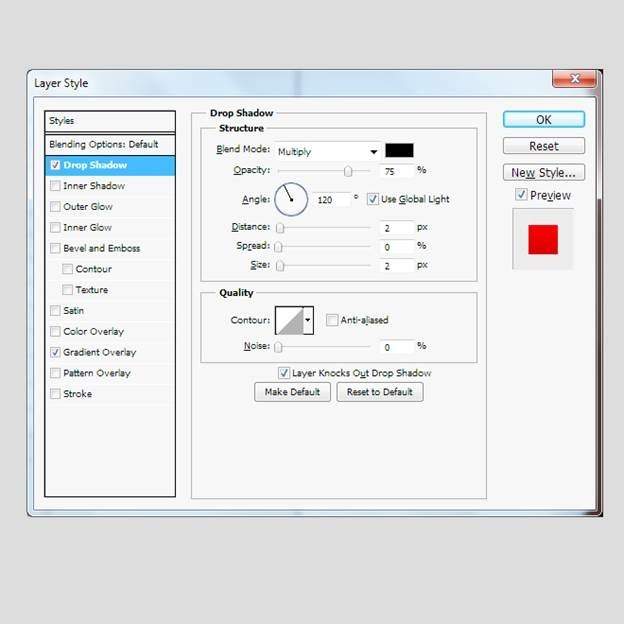Select Bevel and Emboss in the list
624x624 pixels.
point(101,248)
